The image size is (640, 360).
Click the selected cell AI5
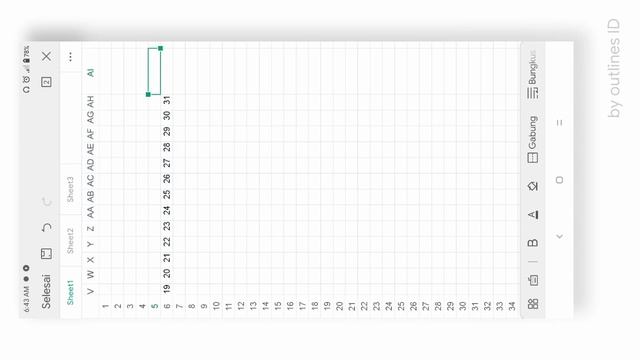(x=154, y=71)
